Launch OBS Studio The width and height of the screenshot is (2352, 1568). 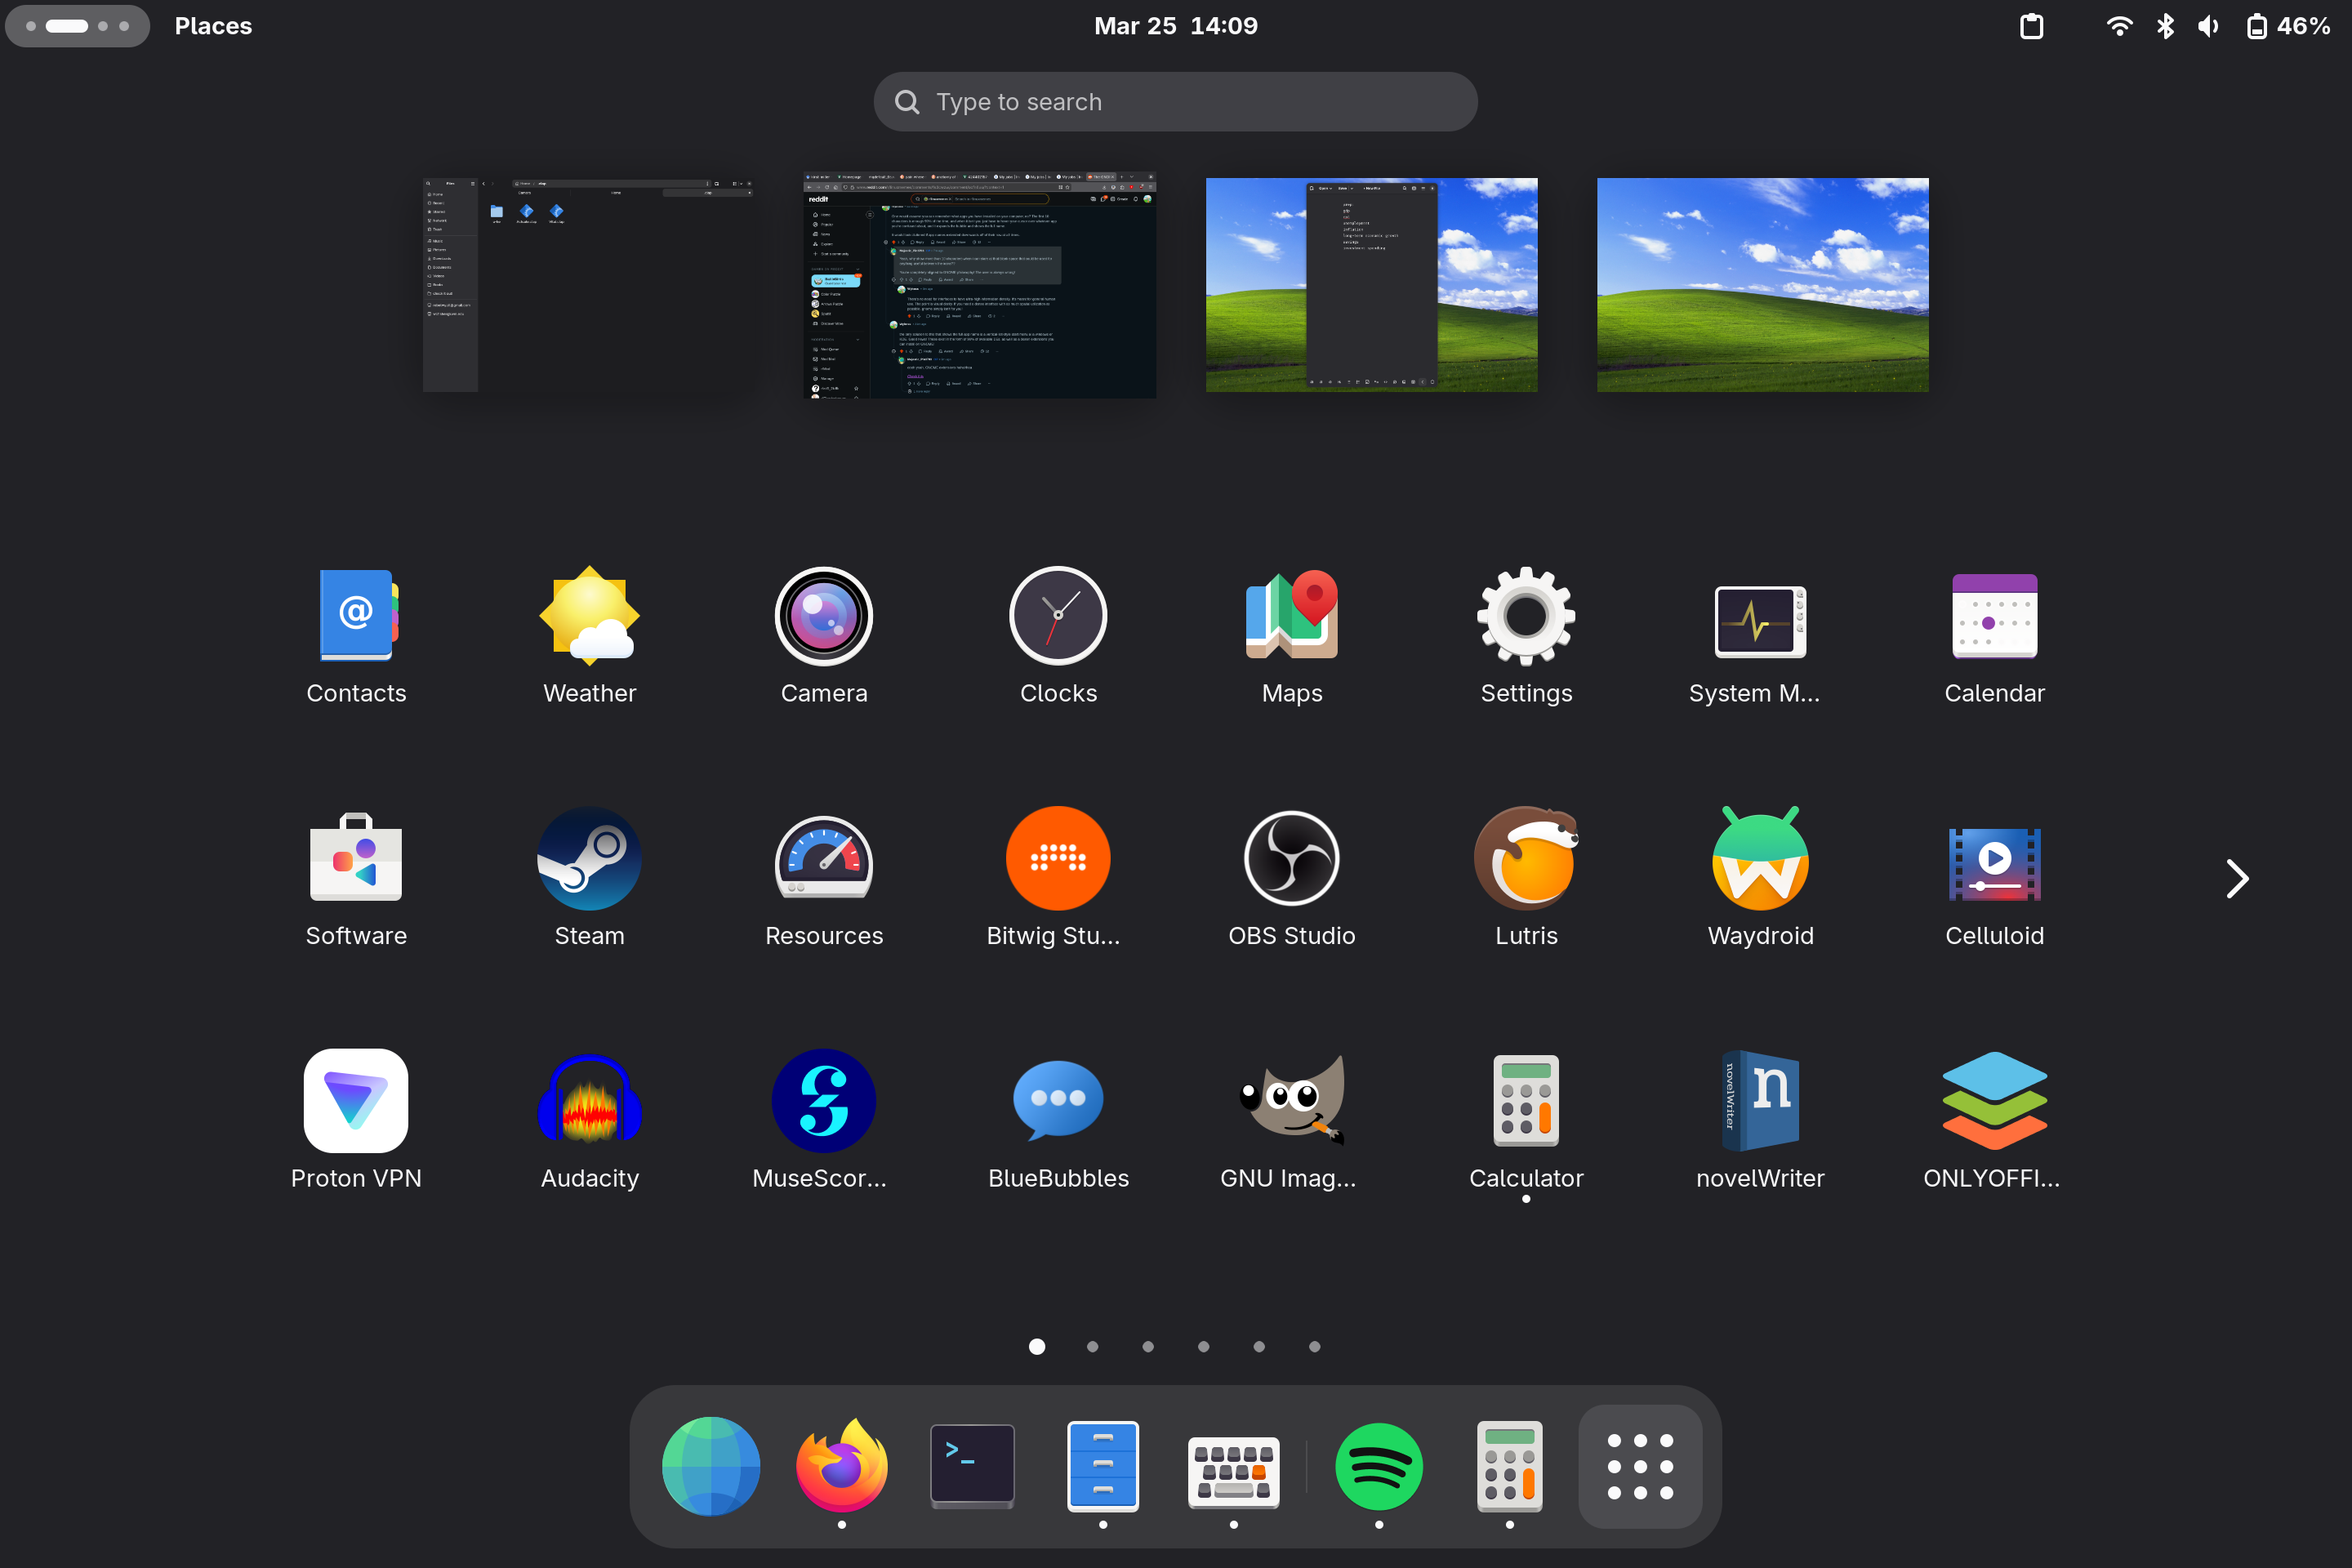[1291, 858]
